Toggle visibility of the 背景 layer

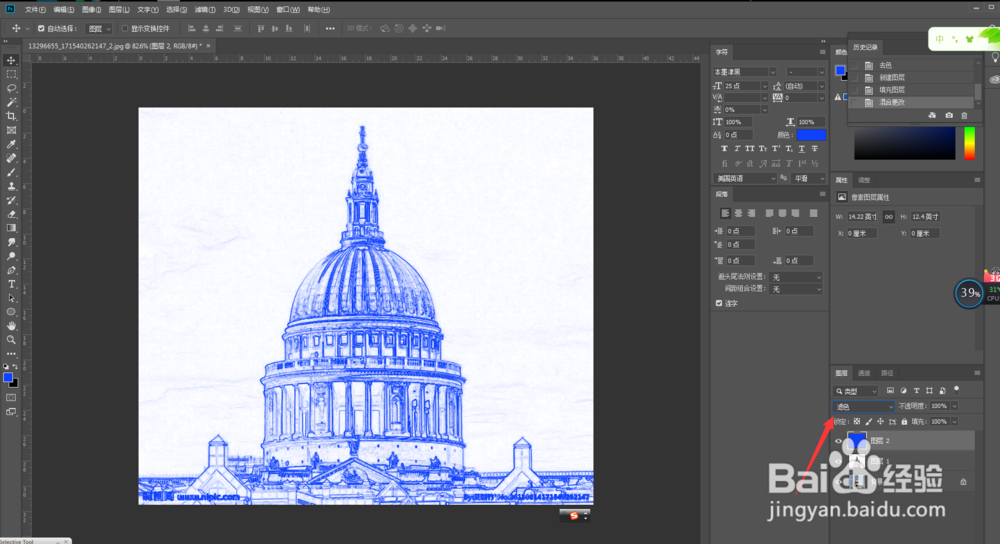[838, 482]
